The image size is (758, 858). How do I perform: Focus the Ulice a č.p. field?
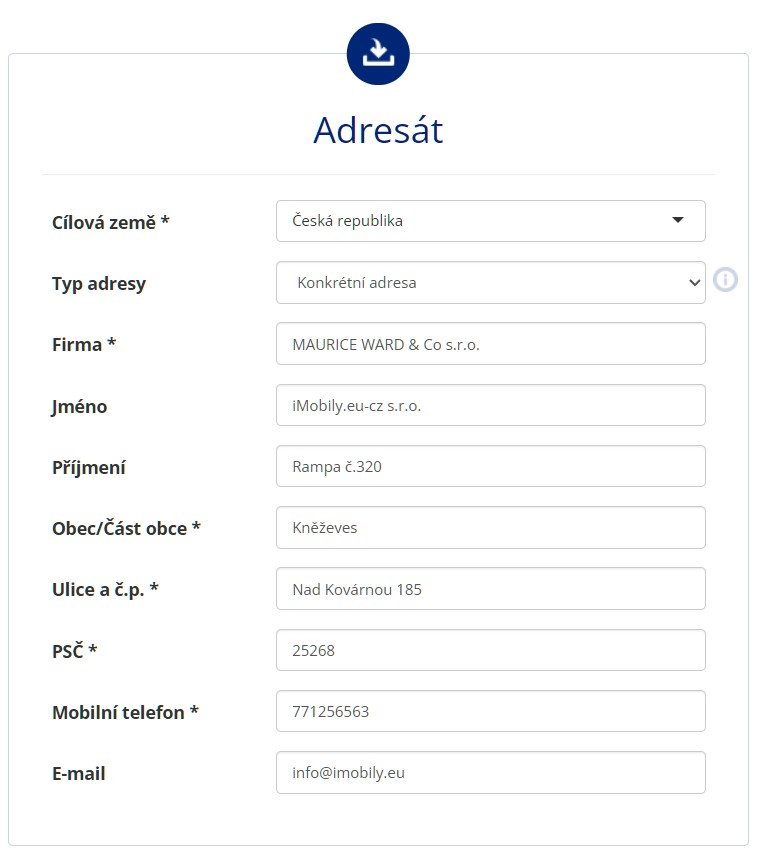coord(491,589)
